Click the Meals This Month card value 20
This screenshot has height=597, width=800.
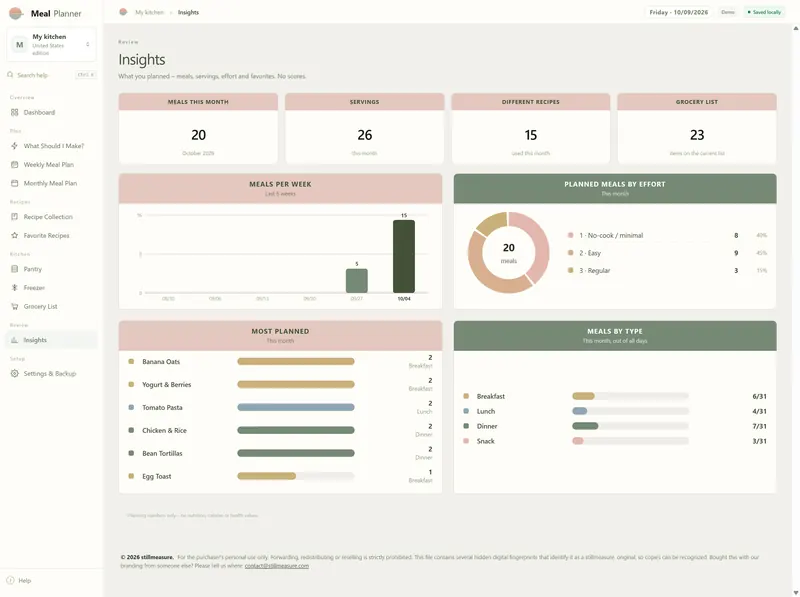[198, 135]
